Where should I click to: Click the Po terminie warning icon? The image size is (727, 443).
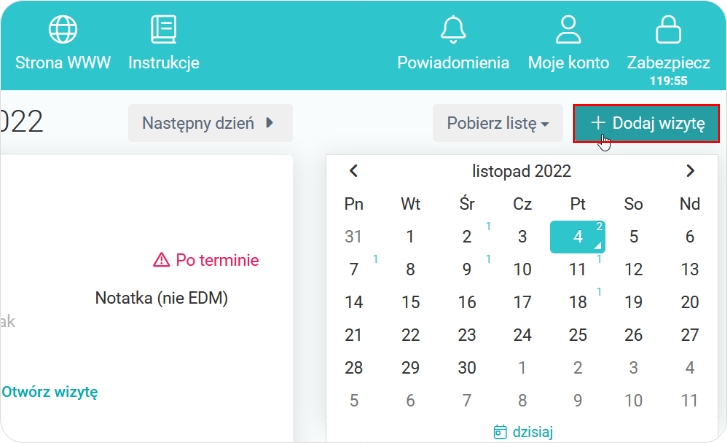162,260
